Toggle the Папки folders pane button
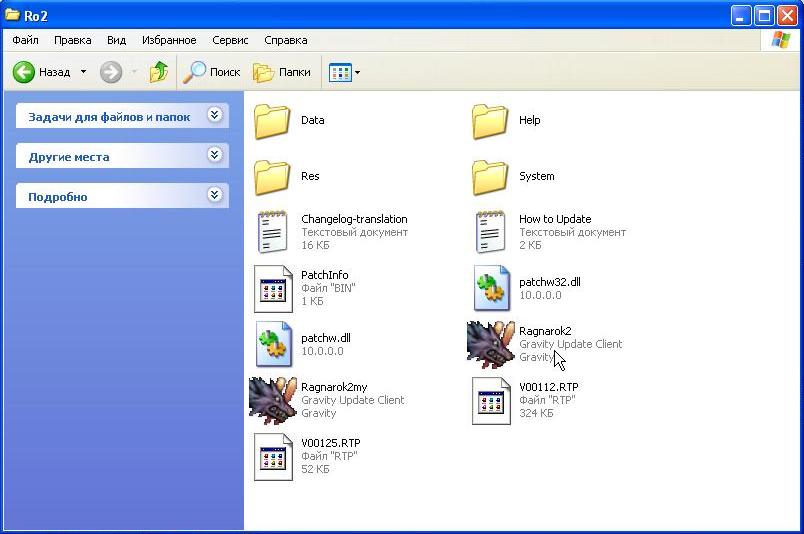Screen dimensions: 804x534 tap(282, 72)
